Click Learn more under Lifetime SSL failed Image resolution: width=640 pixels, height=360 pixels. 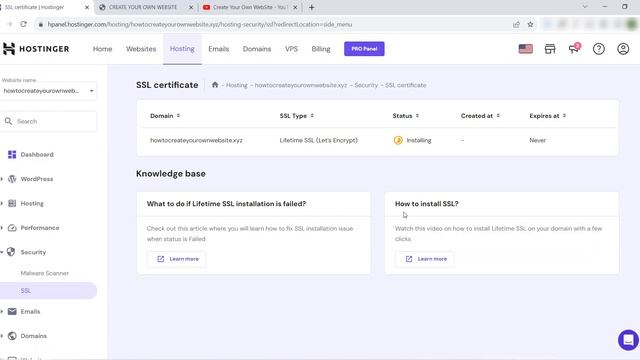point(177,259)
